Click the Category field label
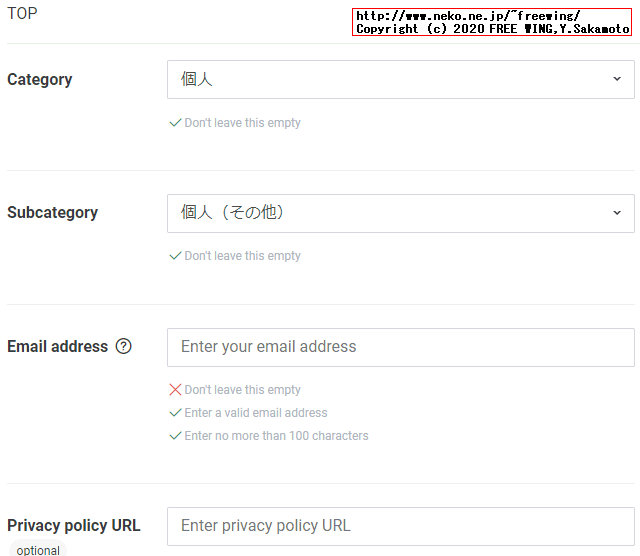The width and height of the screenshot is (640, 556). (x=40, y=80)
